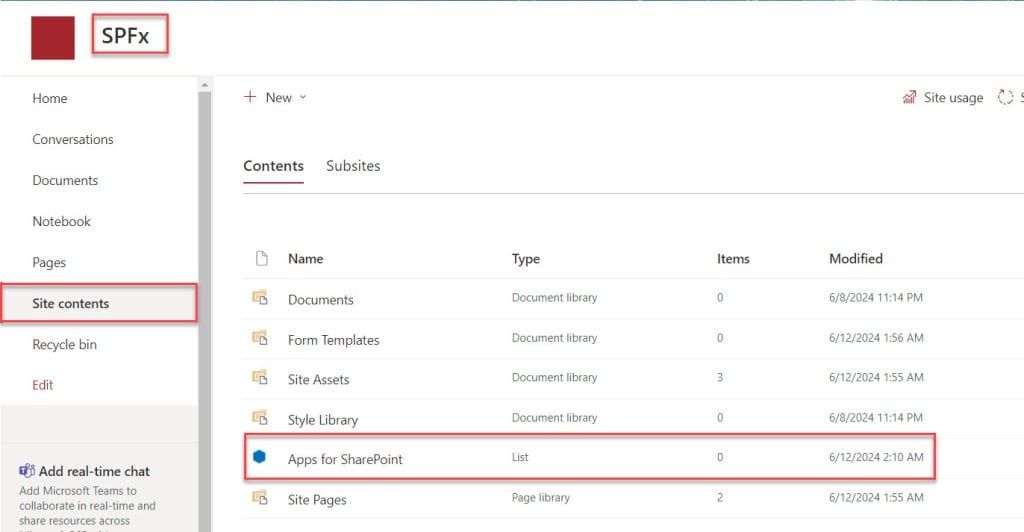This screenshot has width=1024, height=532.
Task: Click the Add real-time chat heading
Action: pyautogui.click(x=94, y=471)
